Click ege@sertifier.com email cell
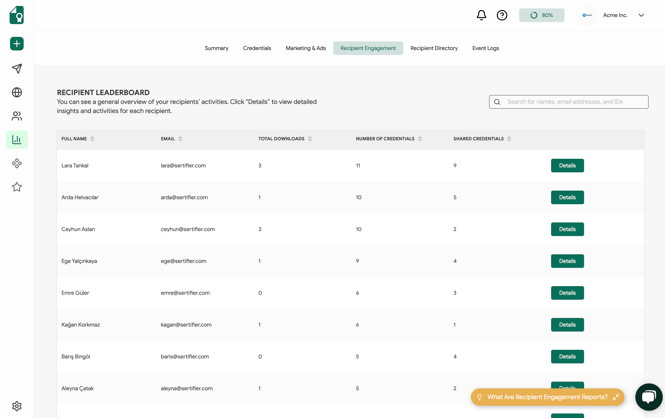This screenshot has height=418, width=665. pyautogui.click(x=183, y=261)
